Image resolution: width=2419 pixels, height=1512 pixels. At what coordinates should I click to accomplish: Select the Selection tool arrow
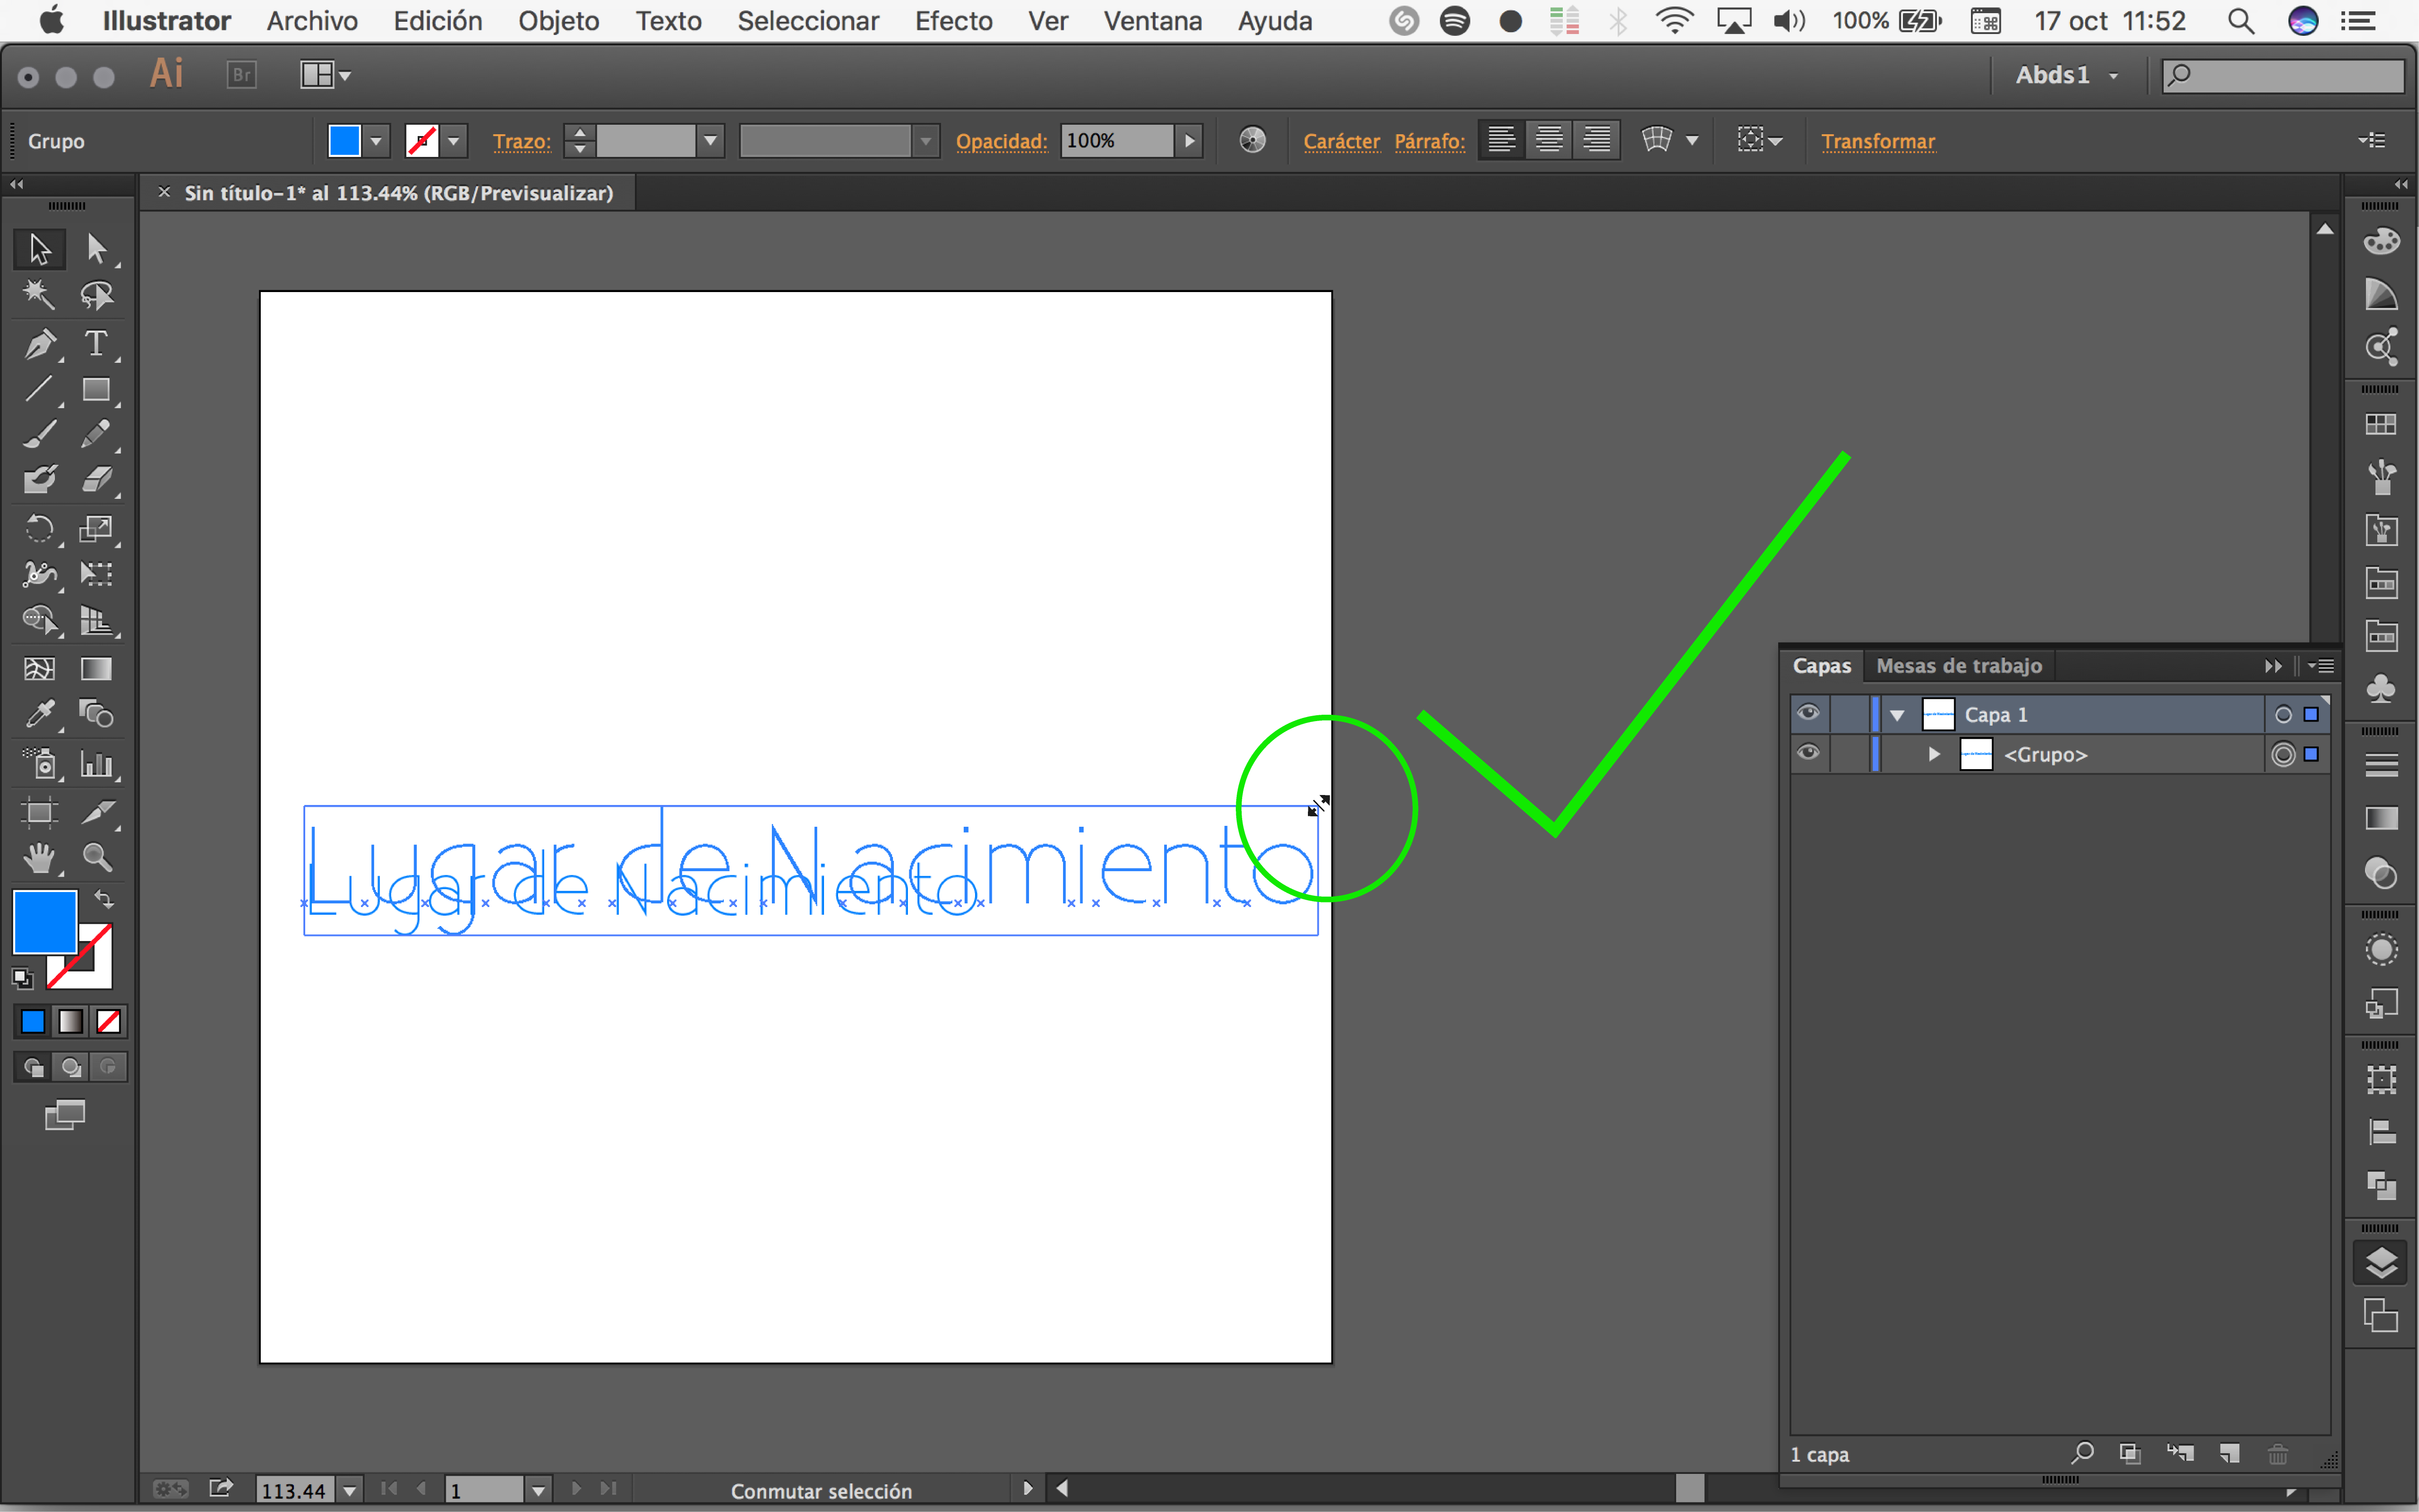39,248
